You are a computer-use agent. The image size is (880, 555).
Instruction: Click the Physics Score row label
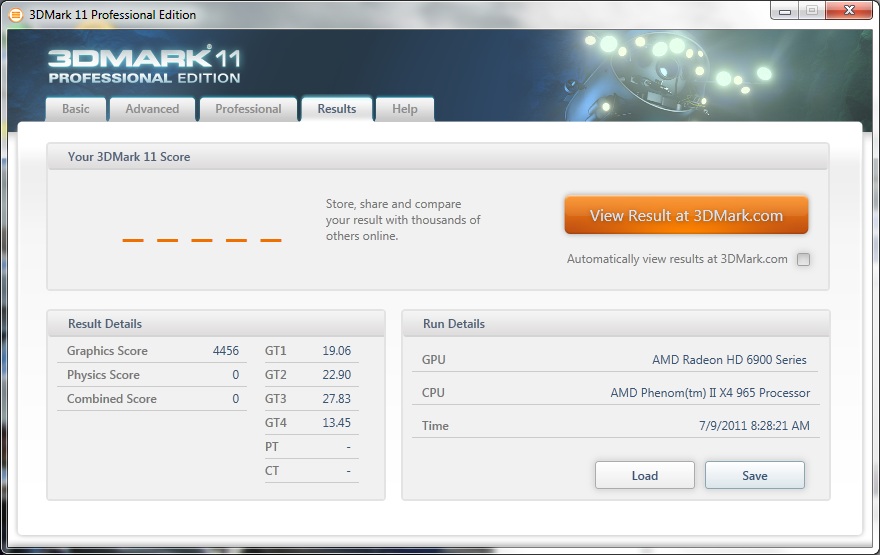pos(103,375)
